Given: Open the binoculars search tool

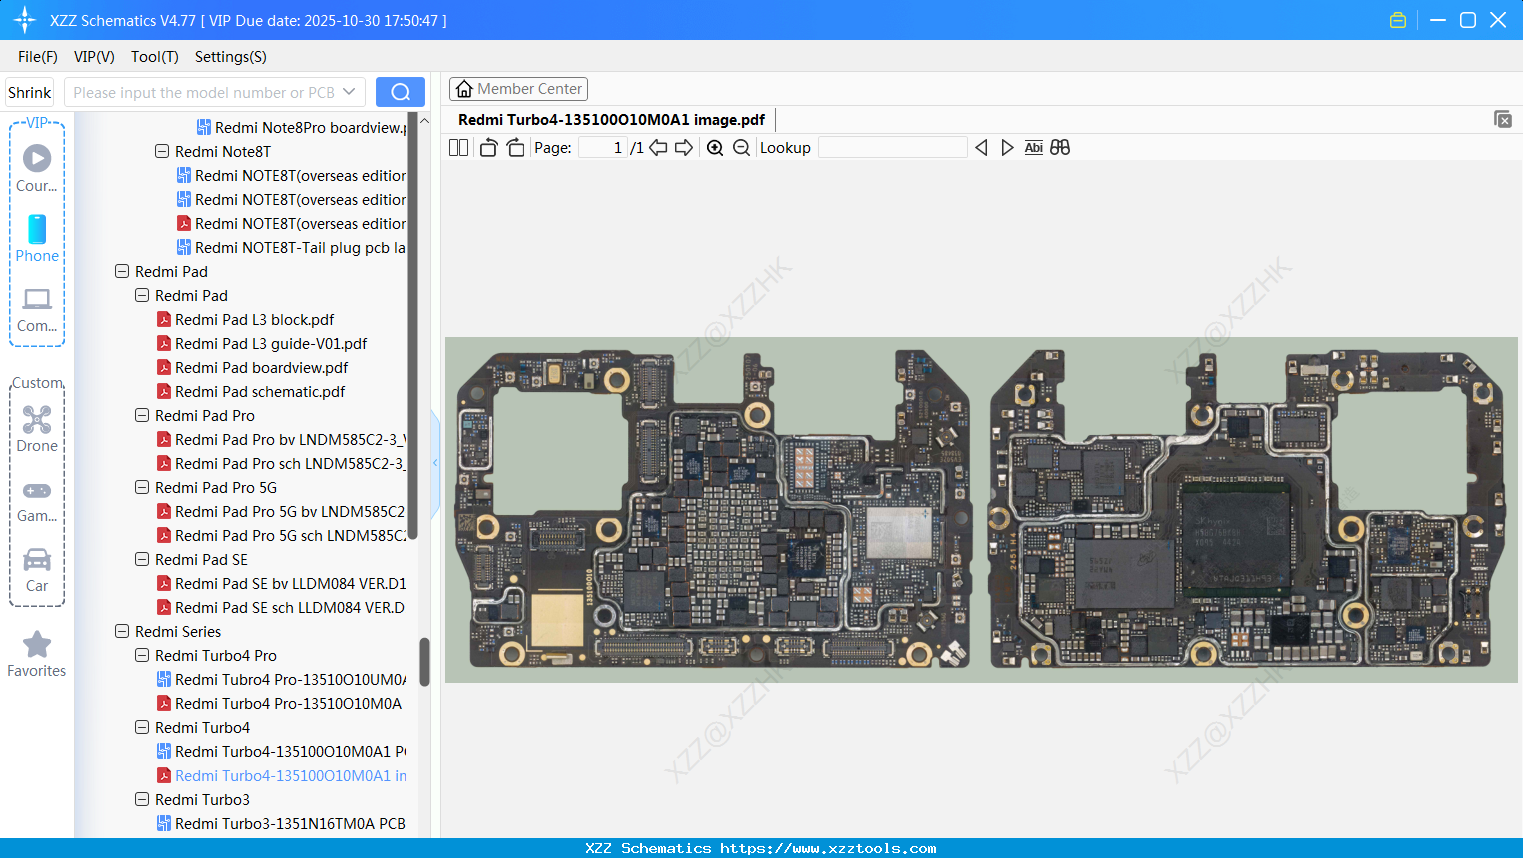Looking at the screenshot, I should pos(1060,147).
